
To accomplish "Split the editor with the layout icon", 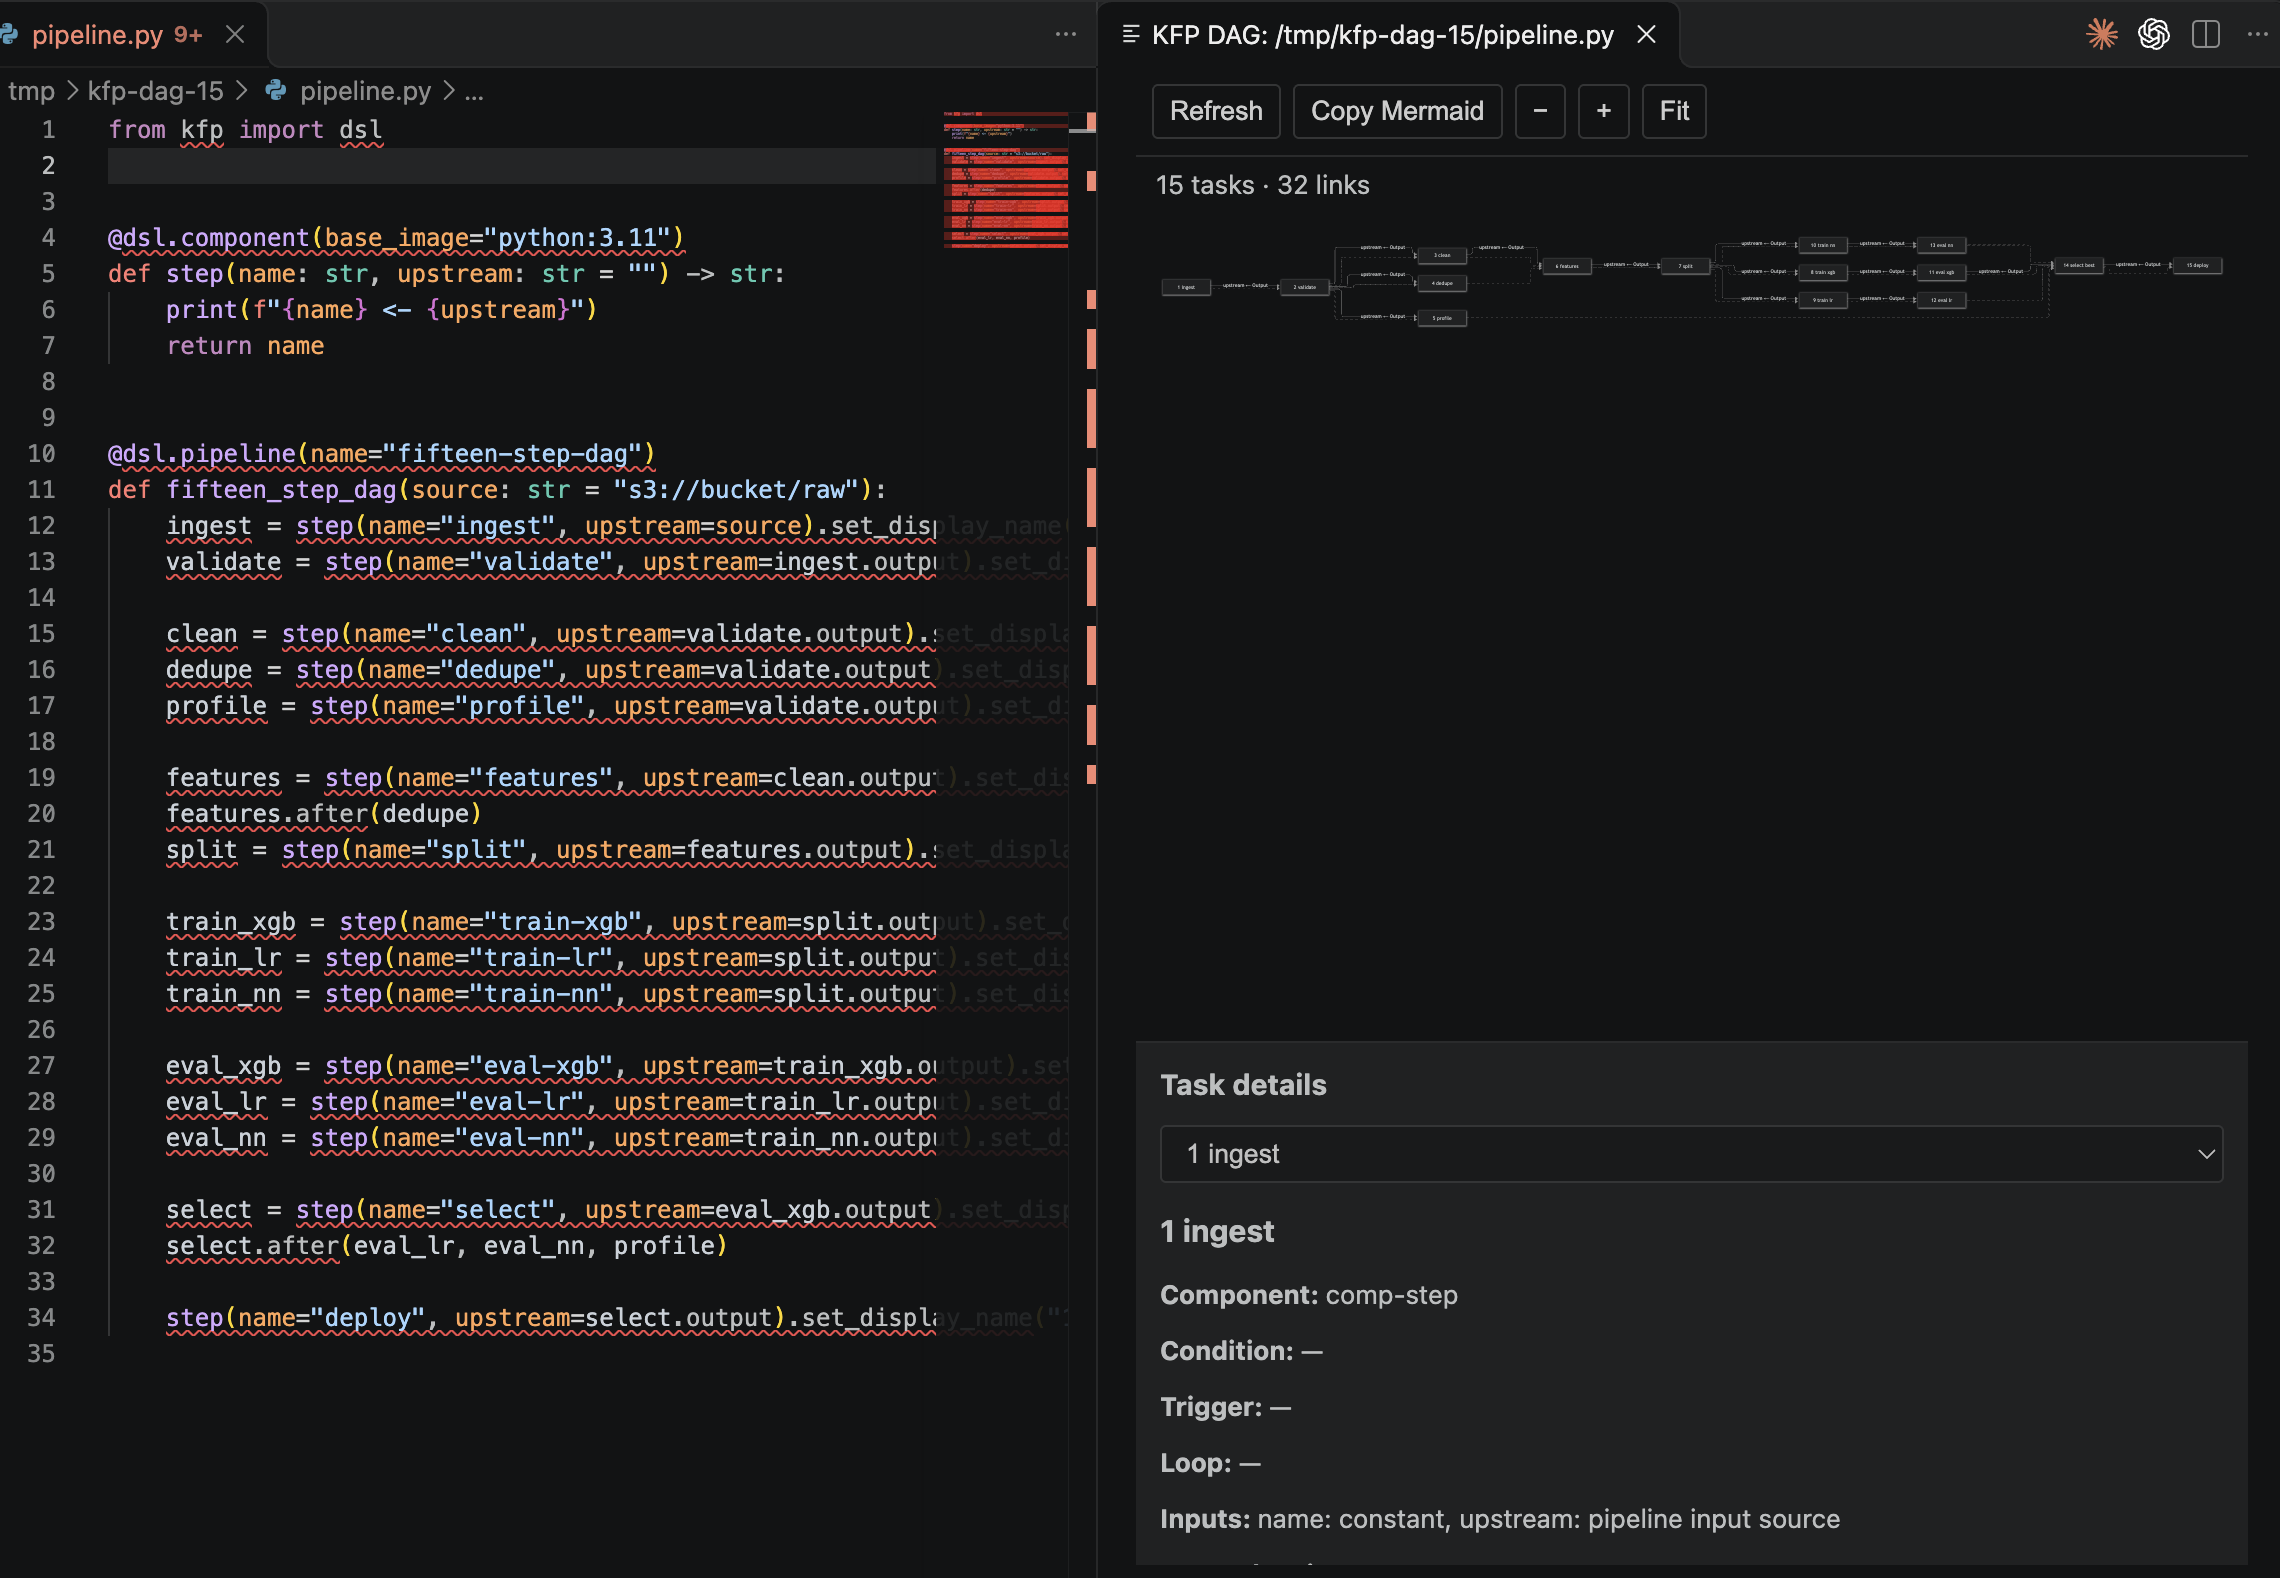I will (2206, 35).
